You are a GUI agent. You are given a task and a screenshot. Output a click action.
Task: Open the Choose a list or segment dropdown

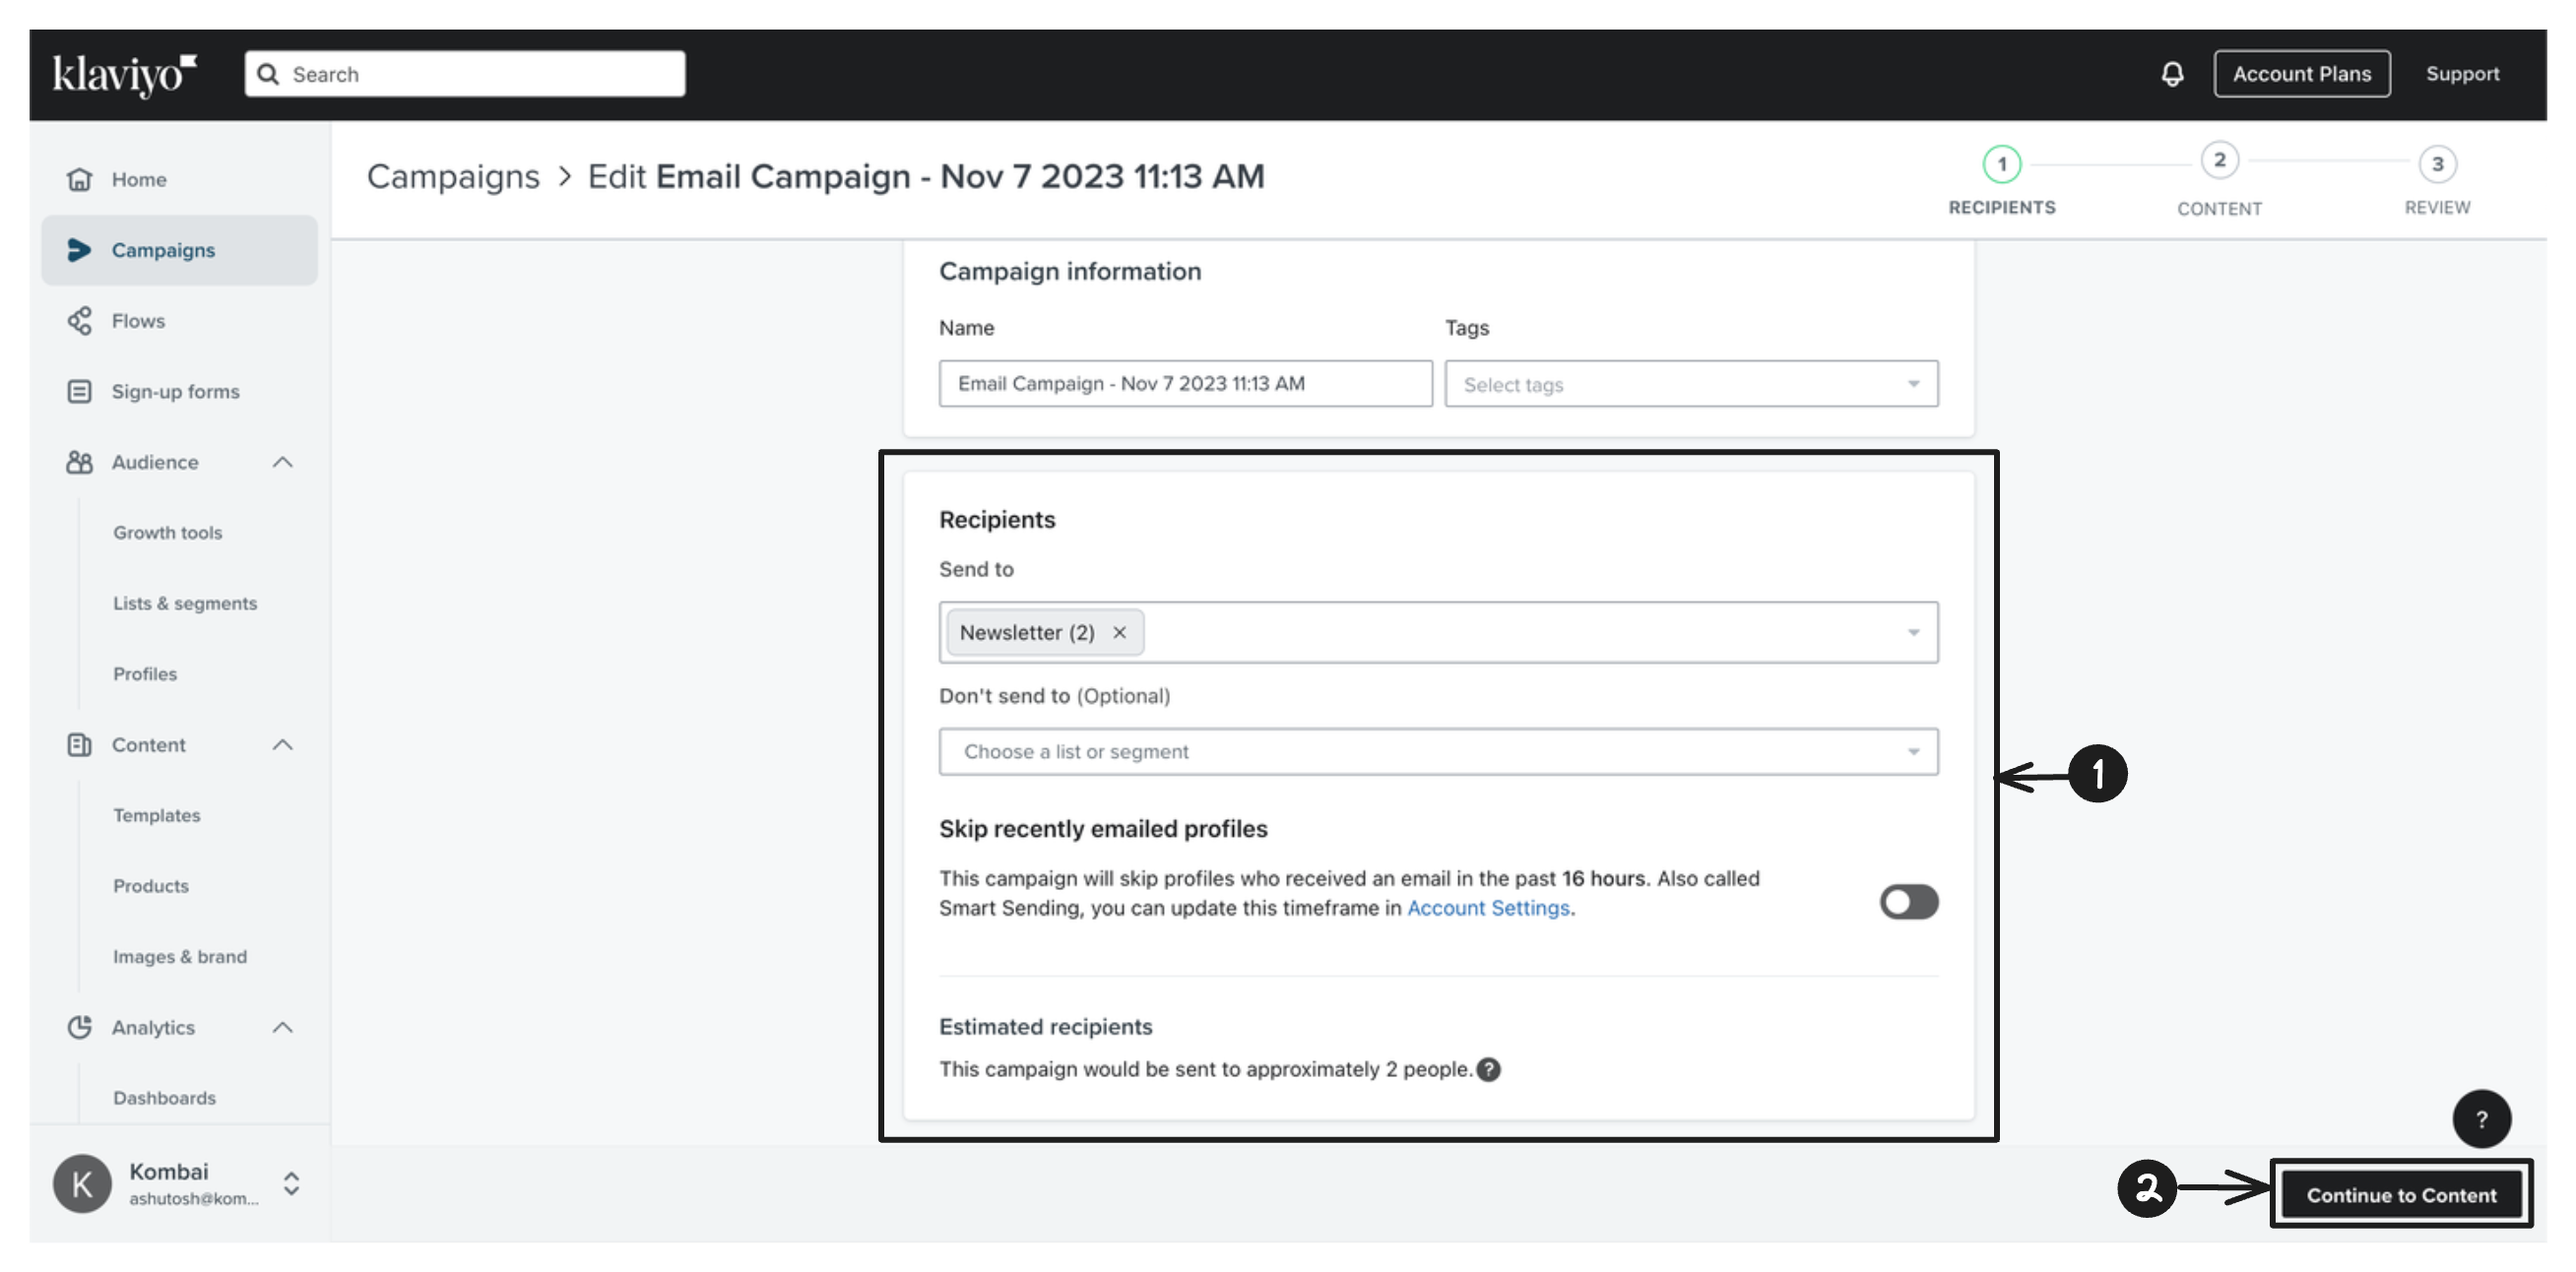(1438, 751)
